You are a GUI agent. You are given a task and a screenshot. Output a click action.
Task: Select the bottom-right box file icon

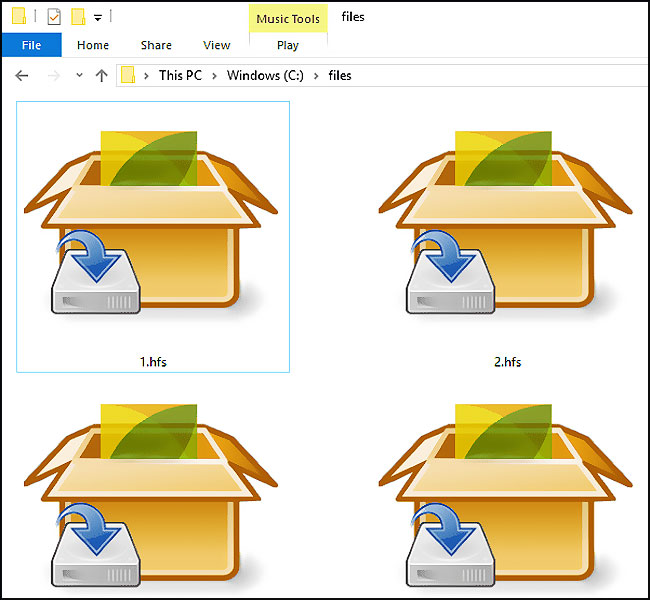[505, 496]
